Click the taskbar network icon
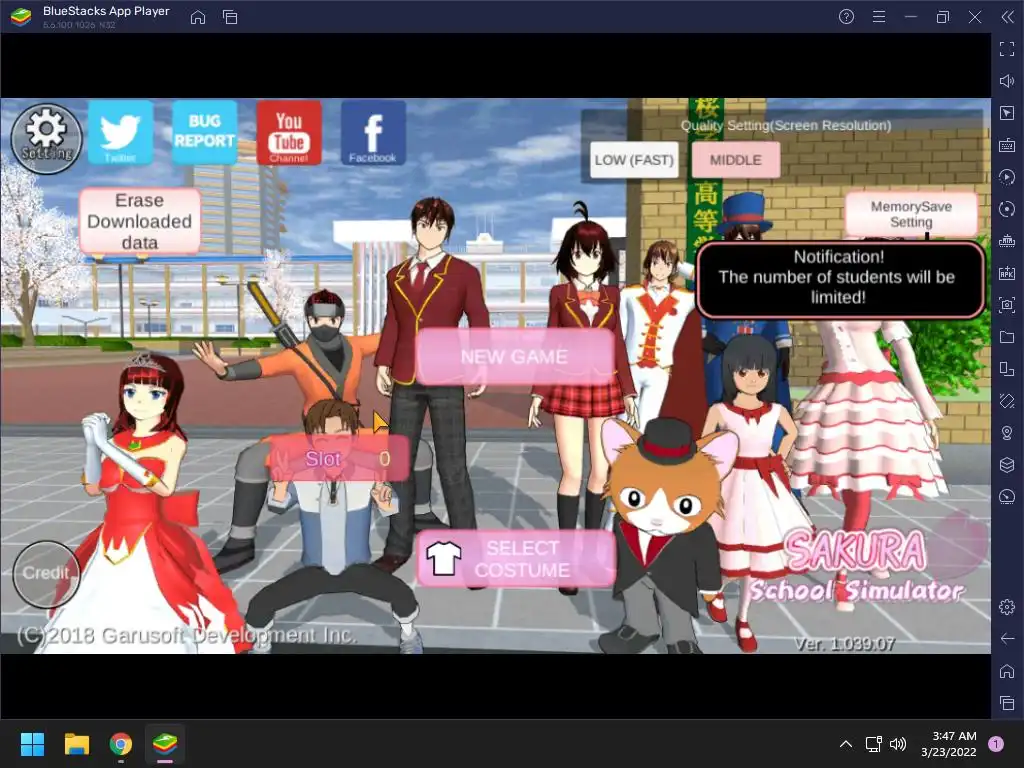 tap(874, 744)
